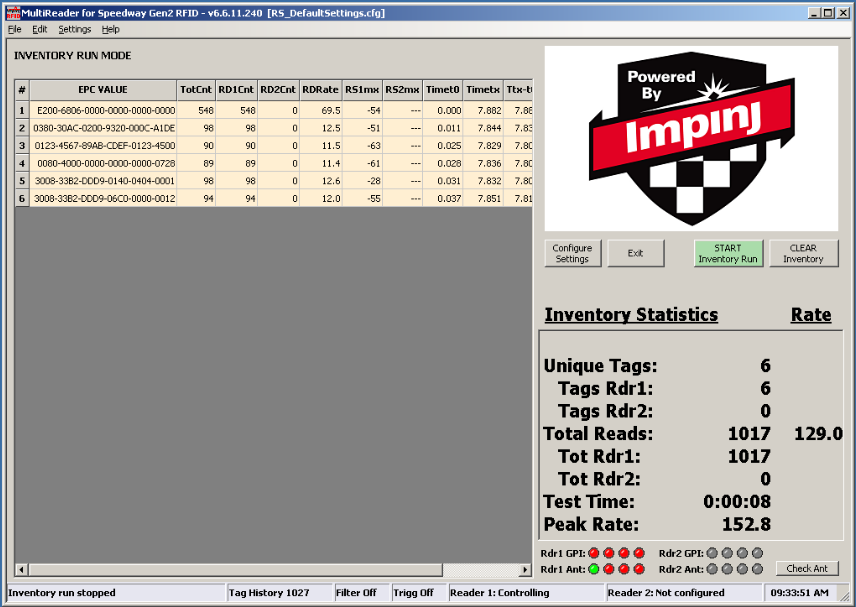Click the first gray Rdr2 Ant indicator
Screen dimensions: 856x607
coord(712,569)
